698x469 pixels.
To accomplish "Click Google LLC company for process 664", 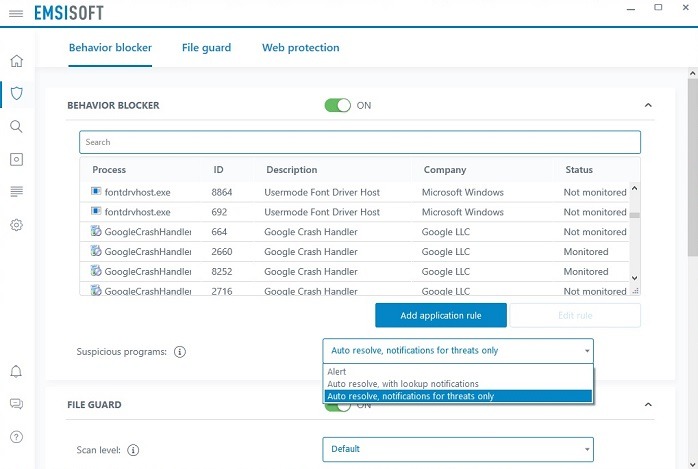I will [446, 232].
